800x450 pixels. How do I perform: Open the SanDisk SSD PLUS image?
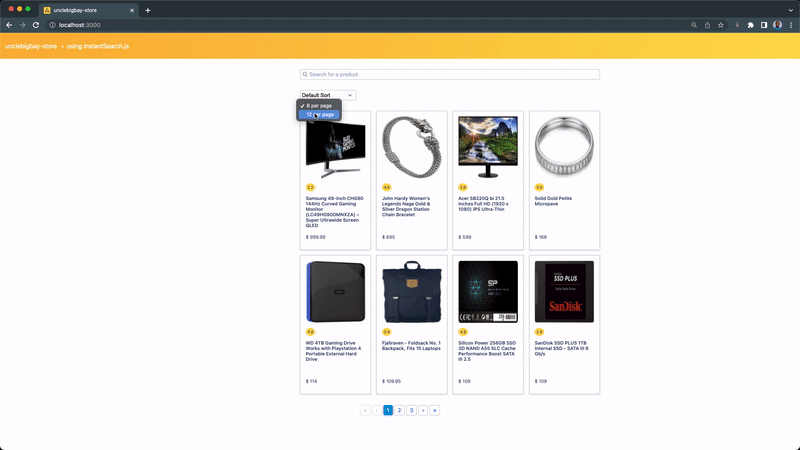tap(564, 292)
